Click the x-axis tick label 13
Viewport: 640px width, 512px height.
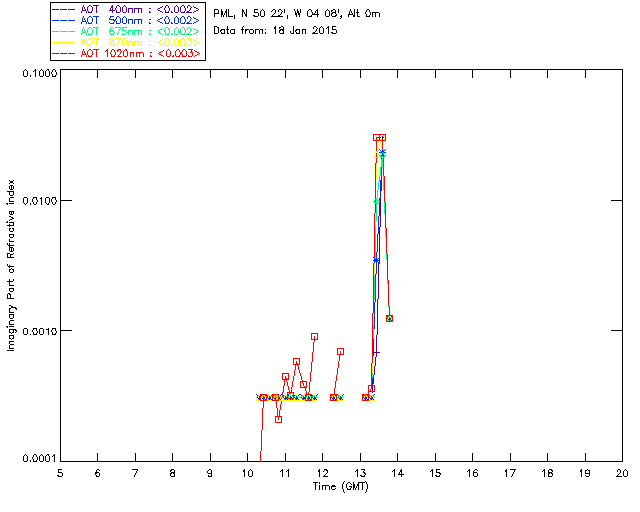360,473
